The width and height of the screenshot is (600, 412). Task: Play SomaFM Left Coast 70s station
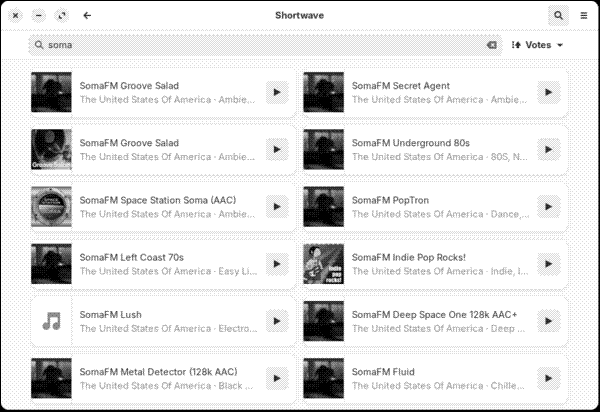point(277,264)
